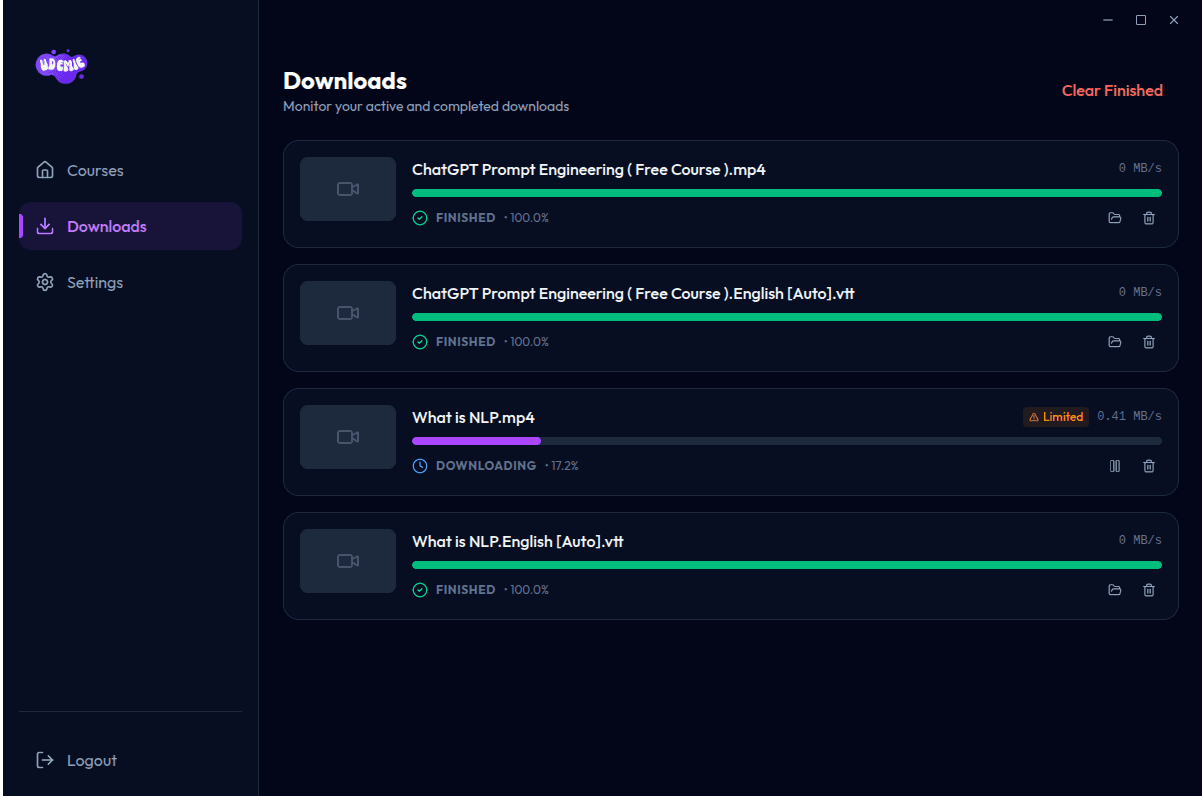Open folder for What is NLP.English subtitle
1202x796 pixels.
(x=1115, y=590)
